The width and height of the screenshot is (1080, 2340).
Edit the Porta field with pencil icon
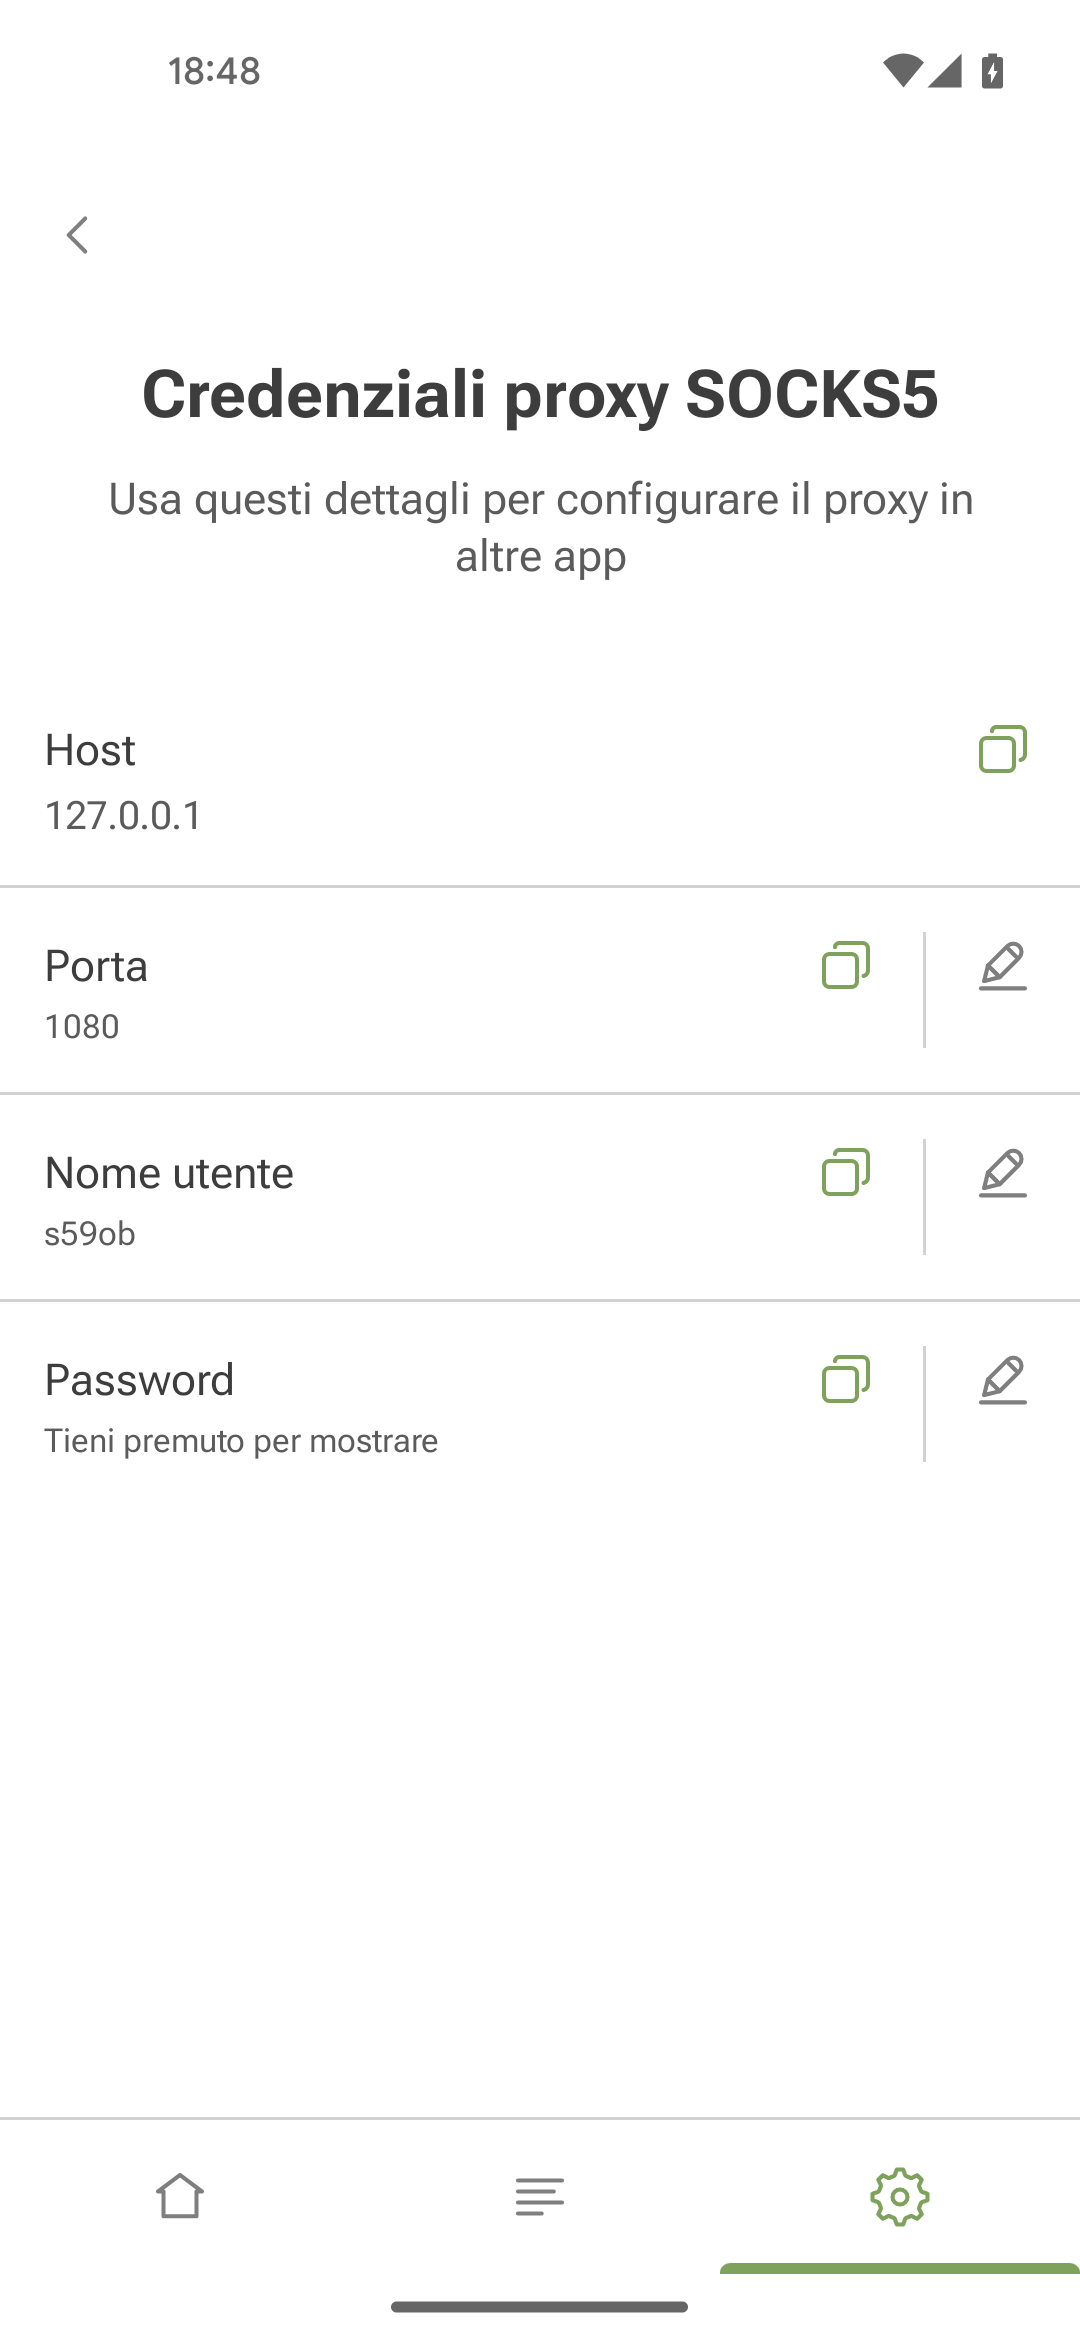pos(1003,966)
